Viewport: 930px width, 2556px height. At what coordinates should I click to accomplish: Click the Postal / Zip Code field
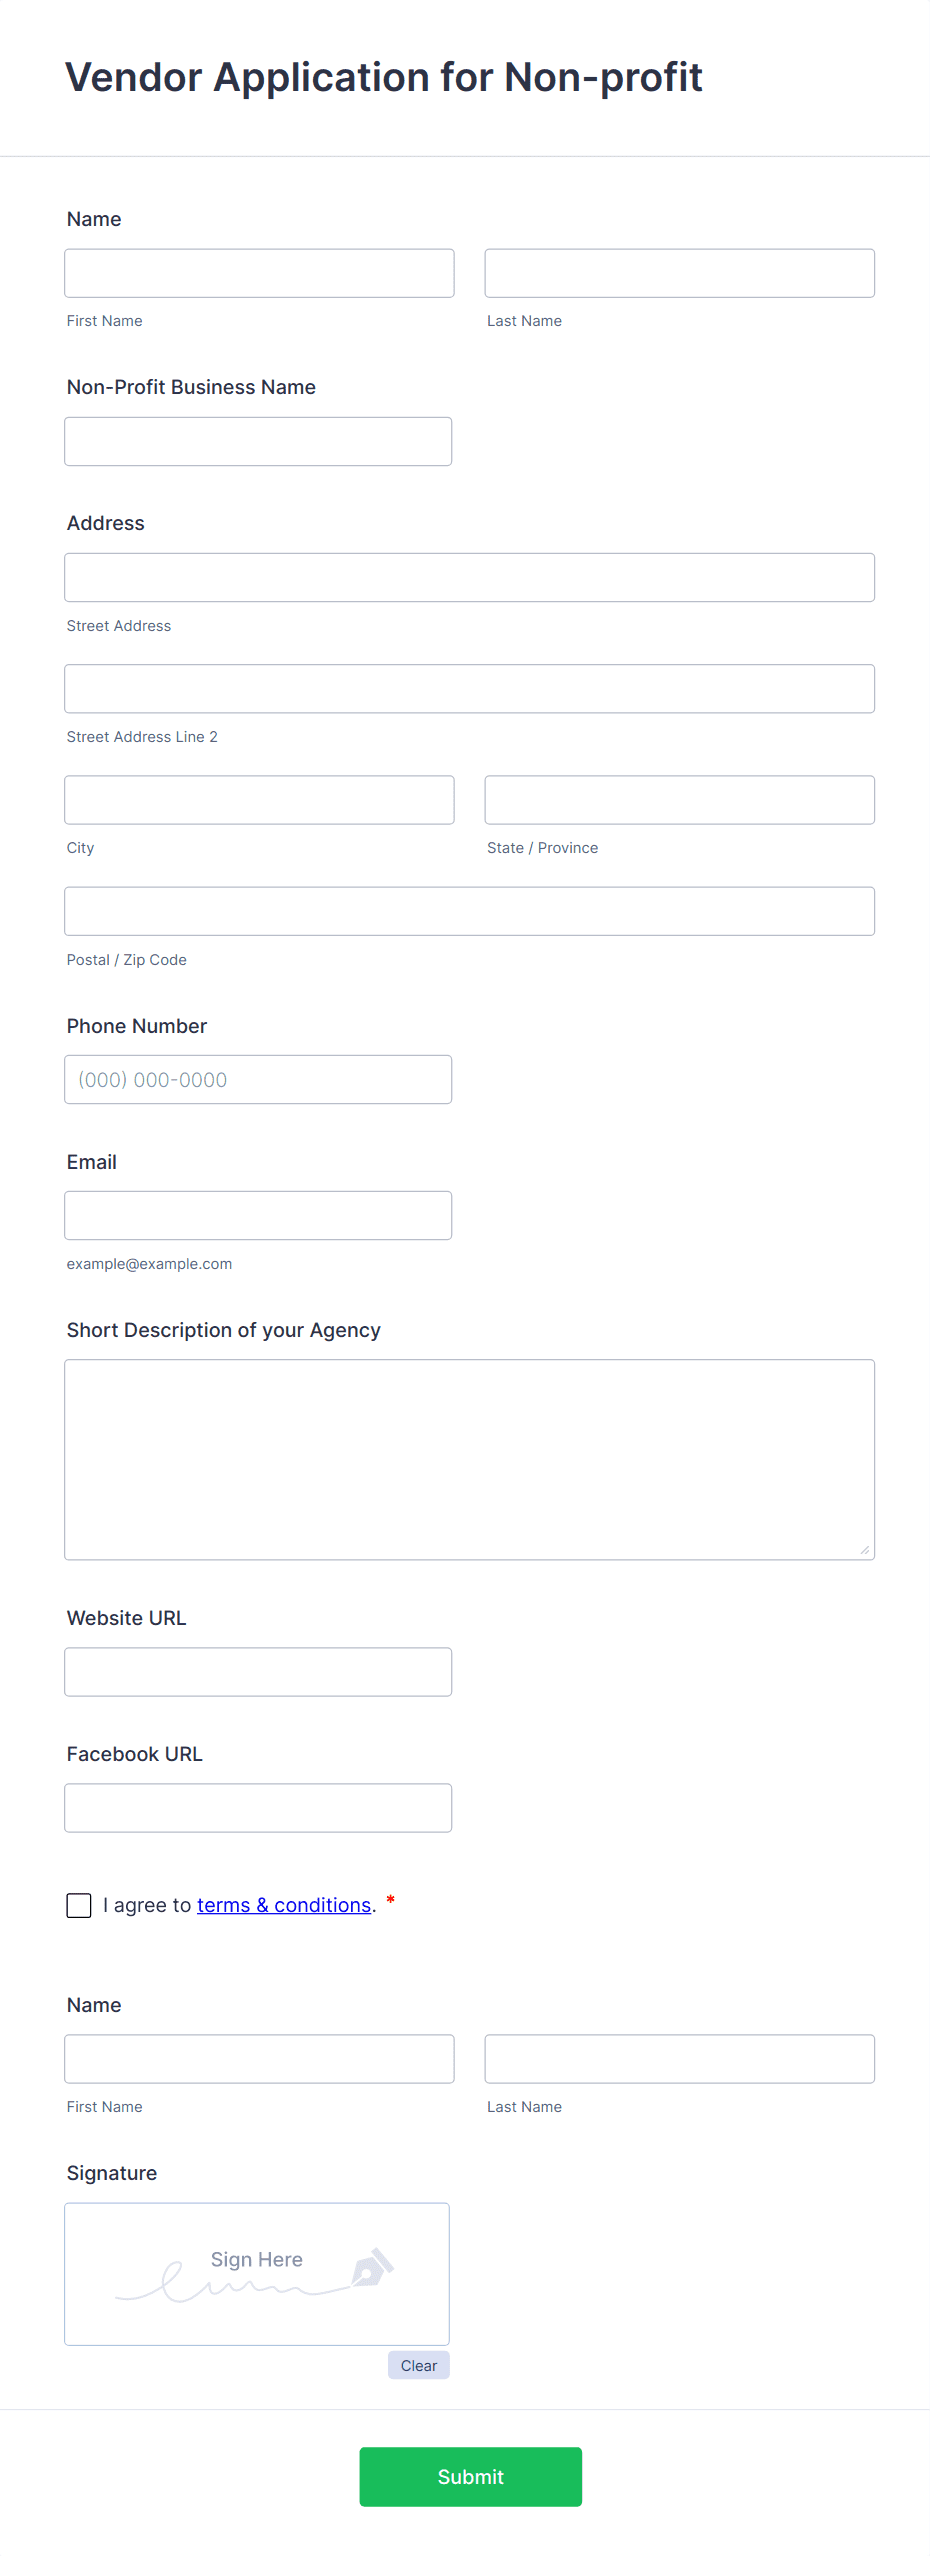[469, 910]
